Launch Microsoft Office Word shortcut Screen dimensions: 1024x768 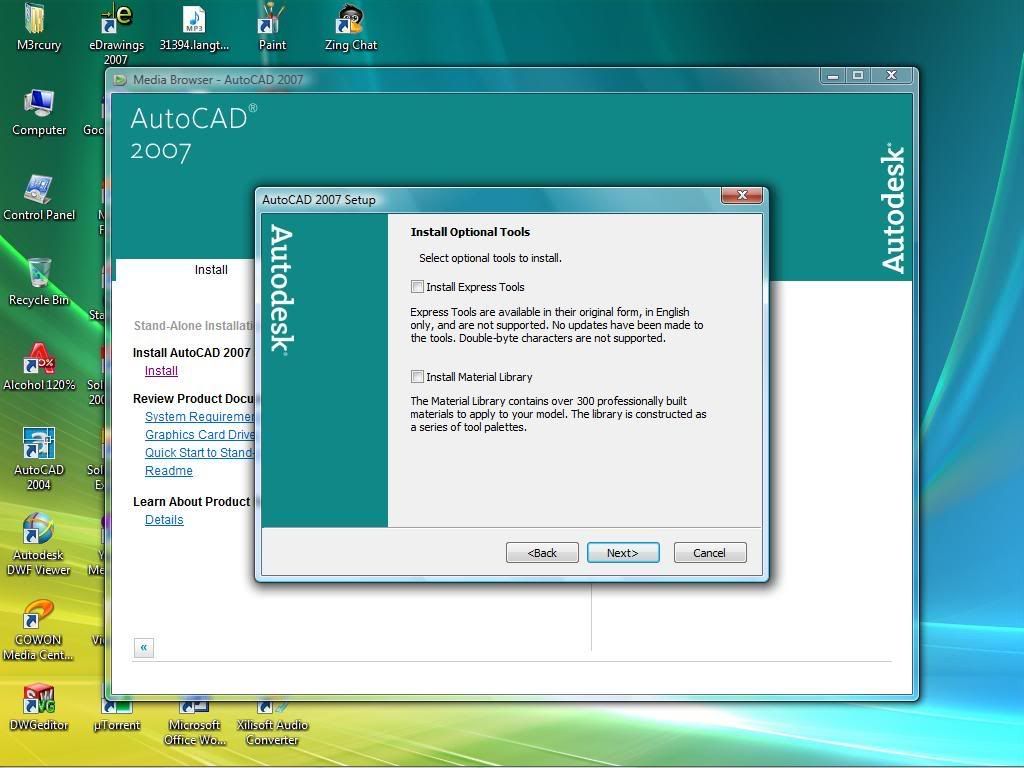(195, 723)
